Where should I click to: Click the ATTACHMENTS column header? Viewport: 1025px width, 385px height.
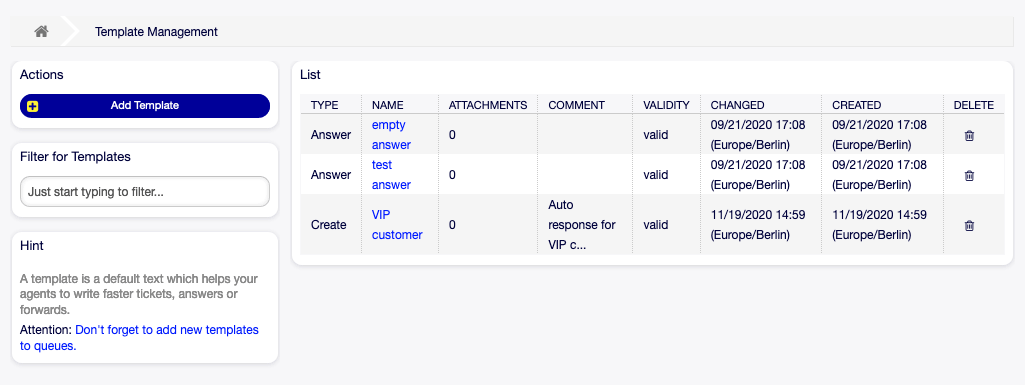point(488,105)
